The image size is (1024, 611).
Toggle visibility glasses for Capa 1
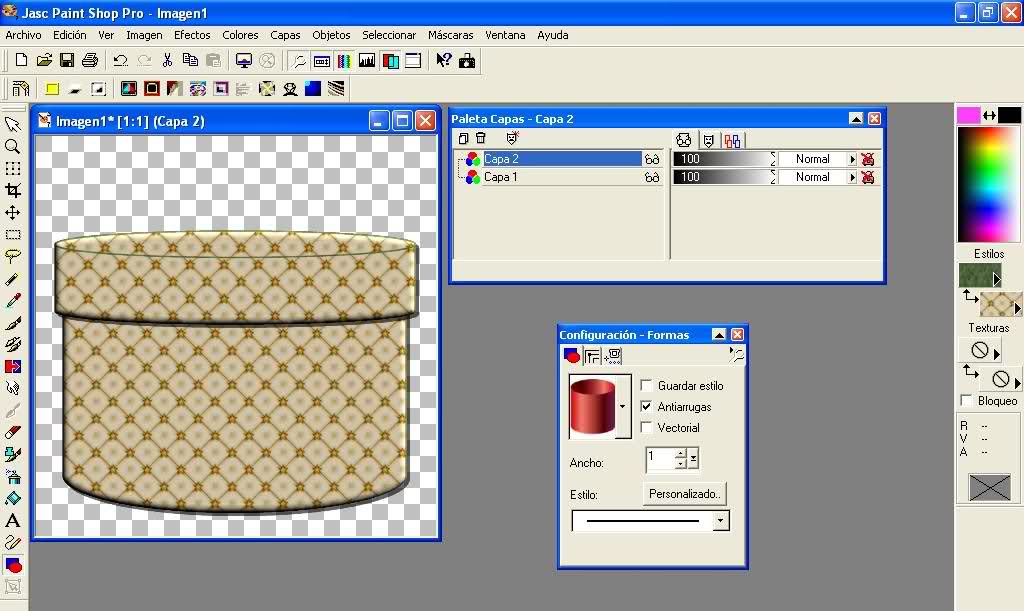(652, 177)
